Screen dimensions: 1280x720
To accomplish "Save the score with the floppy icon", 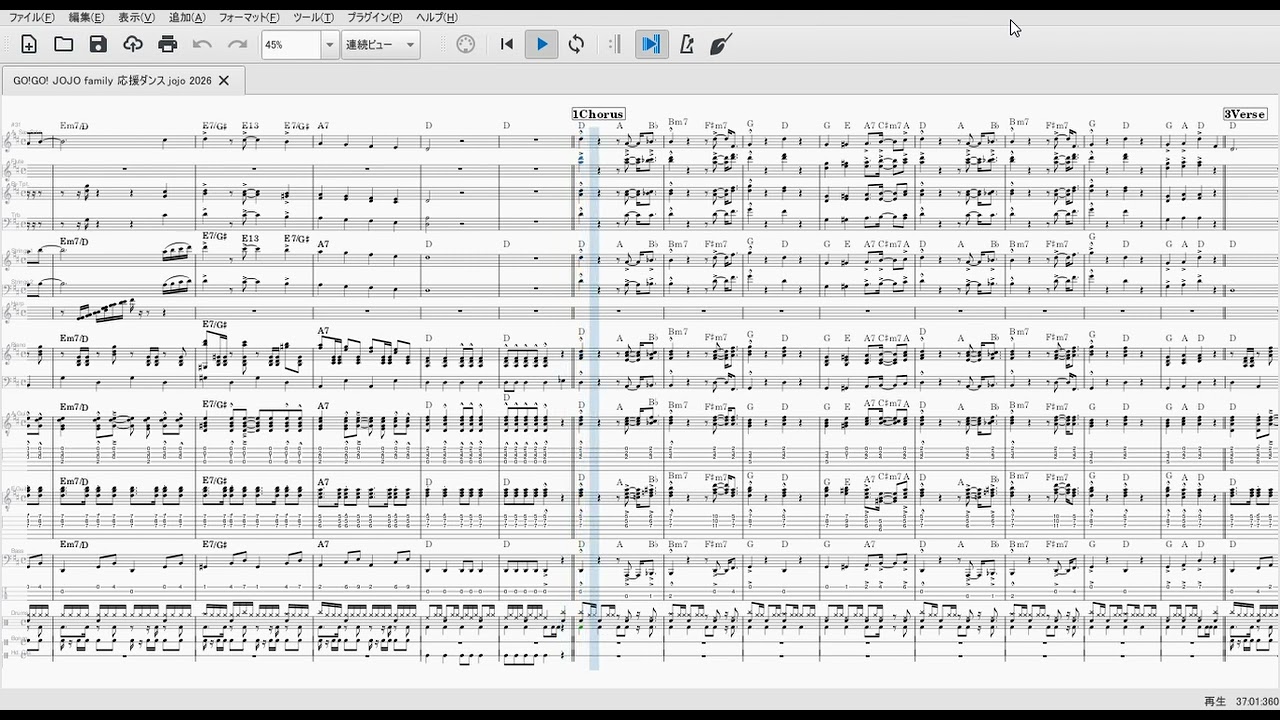I will pos(98,44).
